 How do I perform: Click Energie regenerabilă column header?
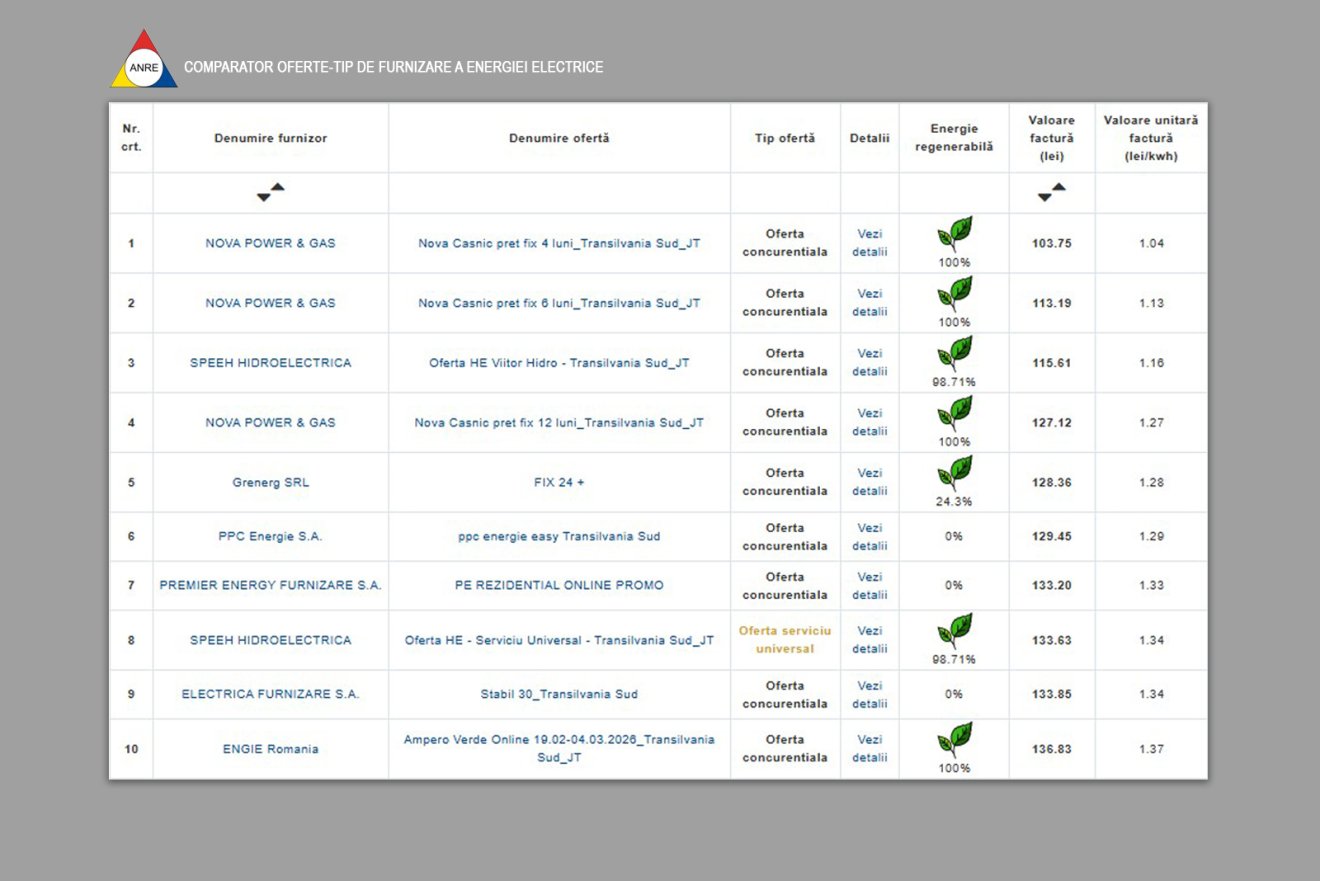(954, 138)
